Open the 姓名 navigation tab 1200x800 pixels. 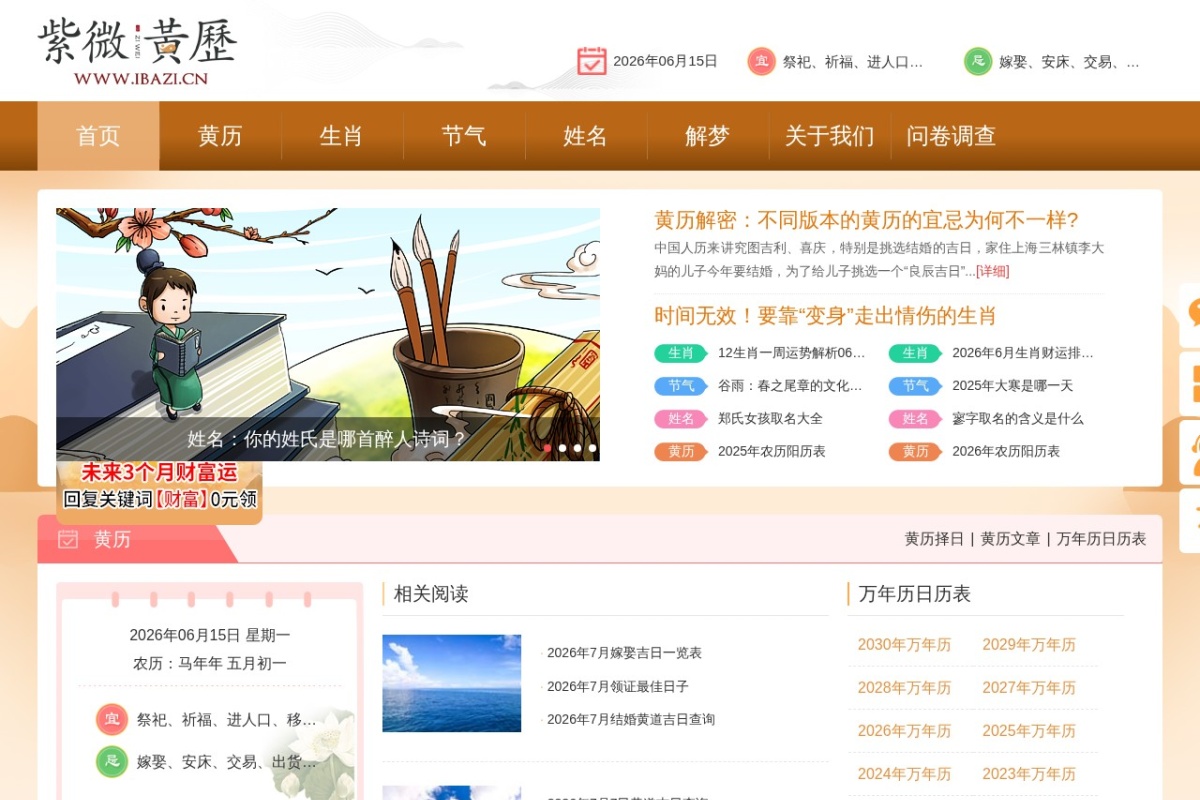tap(586, 136)
